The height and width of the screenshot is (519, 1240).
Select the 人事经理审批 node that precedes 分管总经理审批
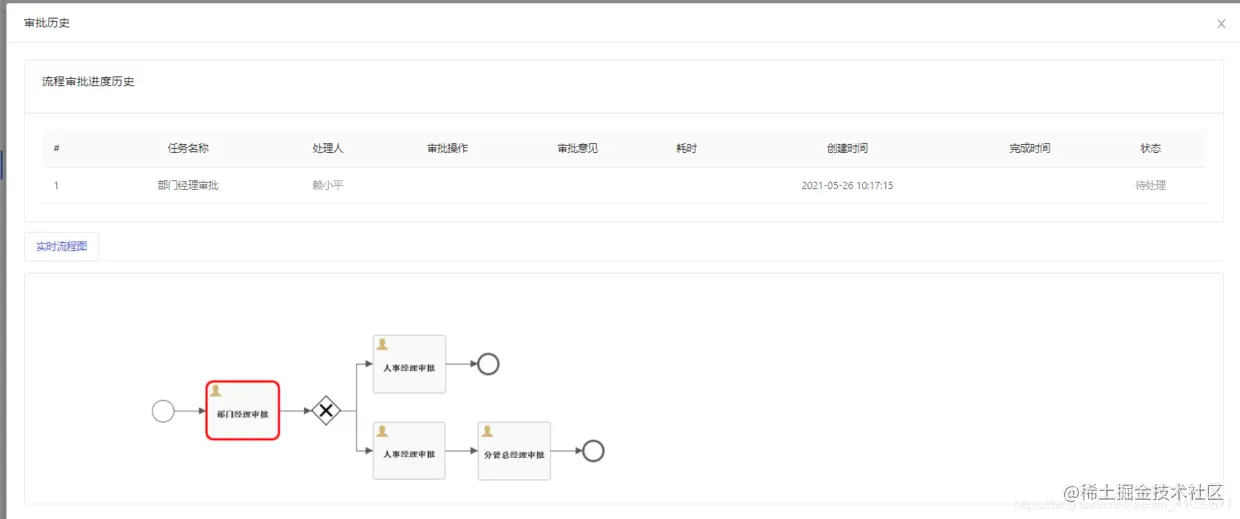point(409,451)
